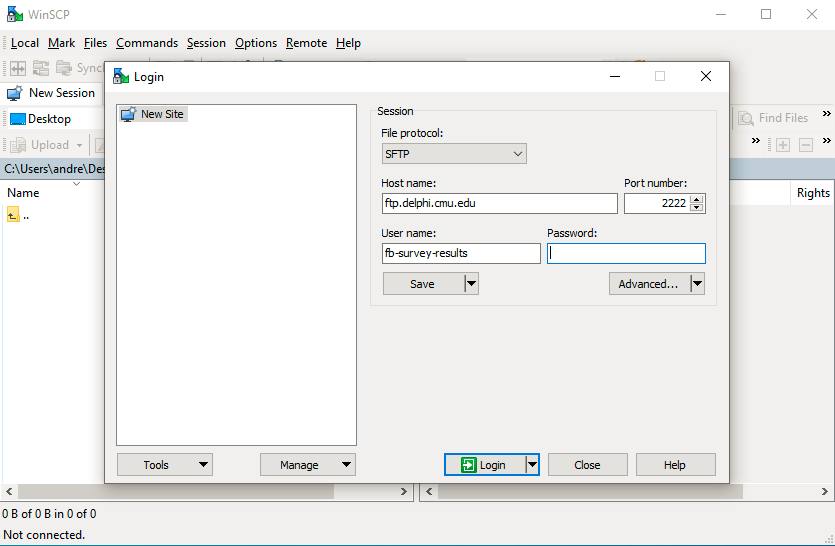Open the Help menu

coord(348,43)
